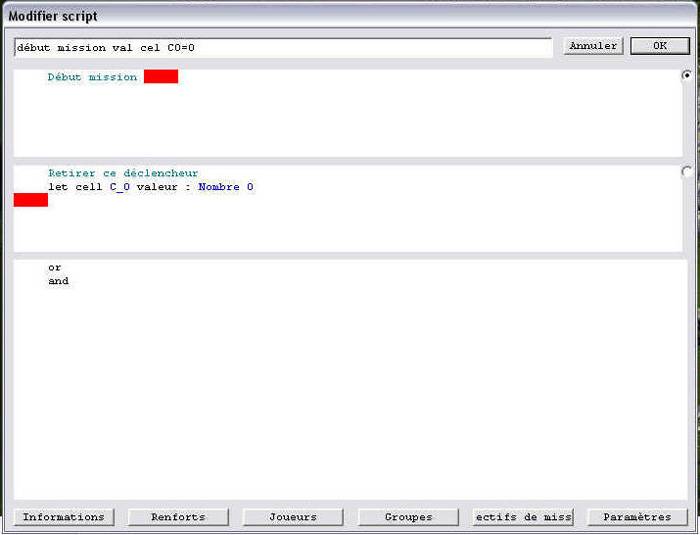This screenshot has height=535, width=700.
Task: Select the radio button beside the trigger panel
Action: [x=687, y=76]
